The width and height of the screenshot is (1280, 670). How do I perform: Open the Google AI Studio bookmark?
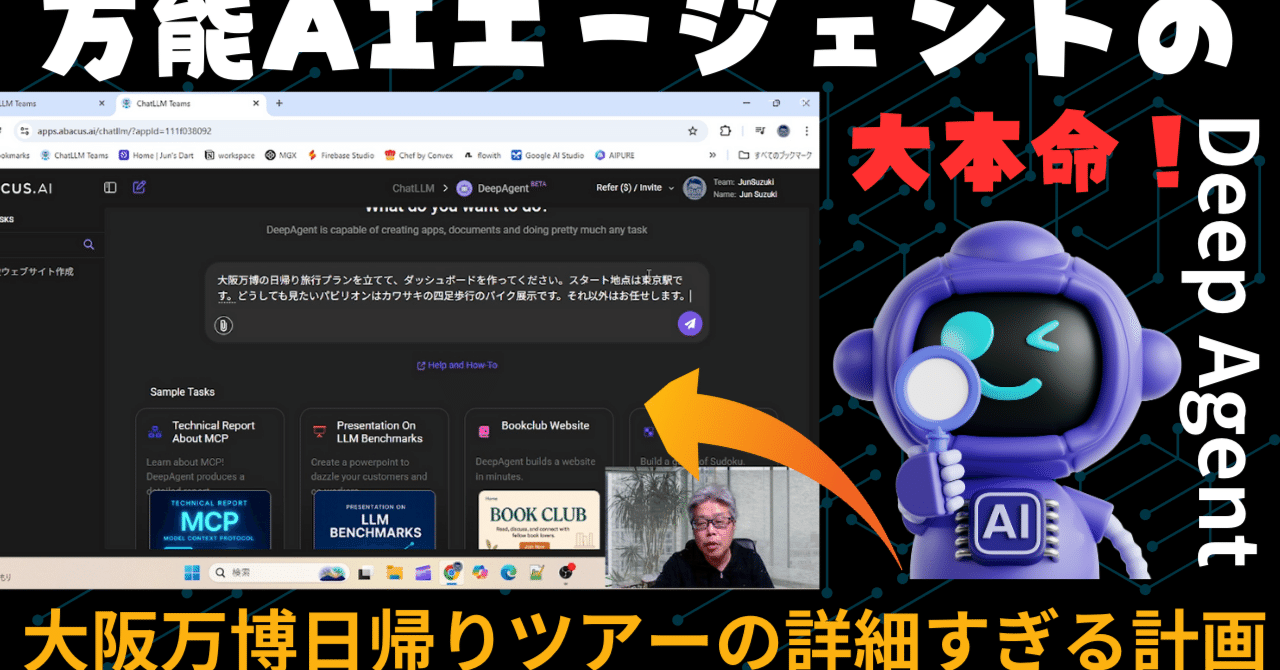(x=547, y=154)
